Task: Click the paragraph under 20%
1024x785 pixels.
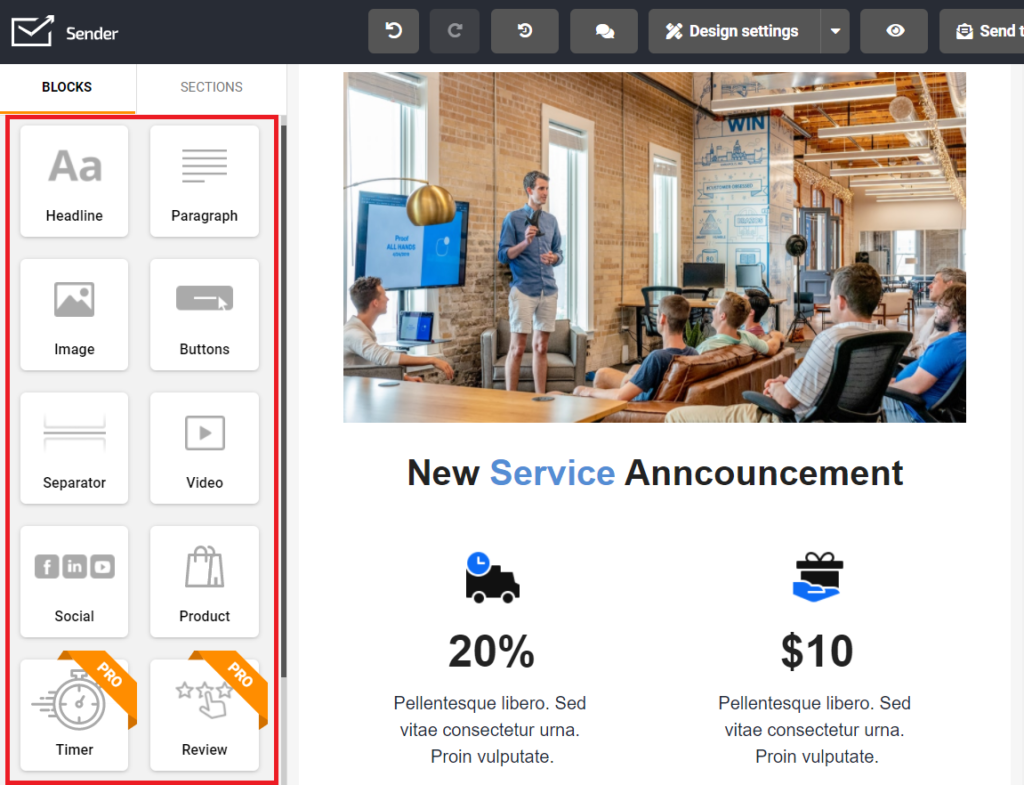Action: (490, 729)
